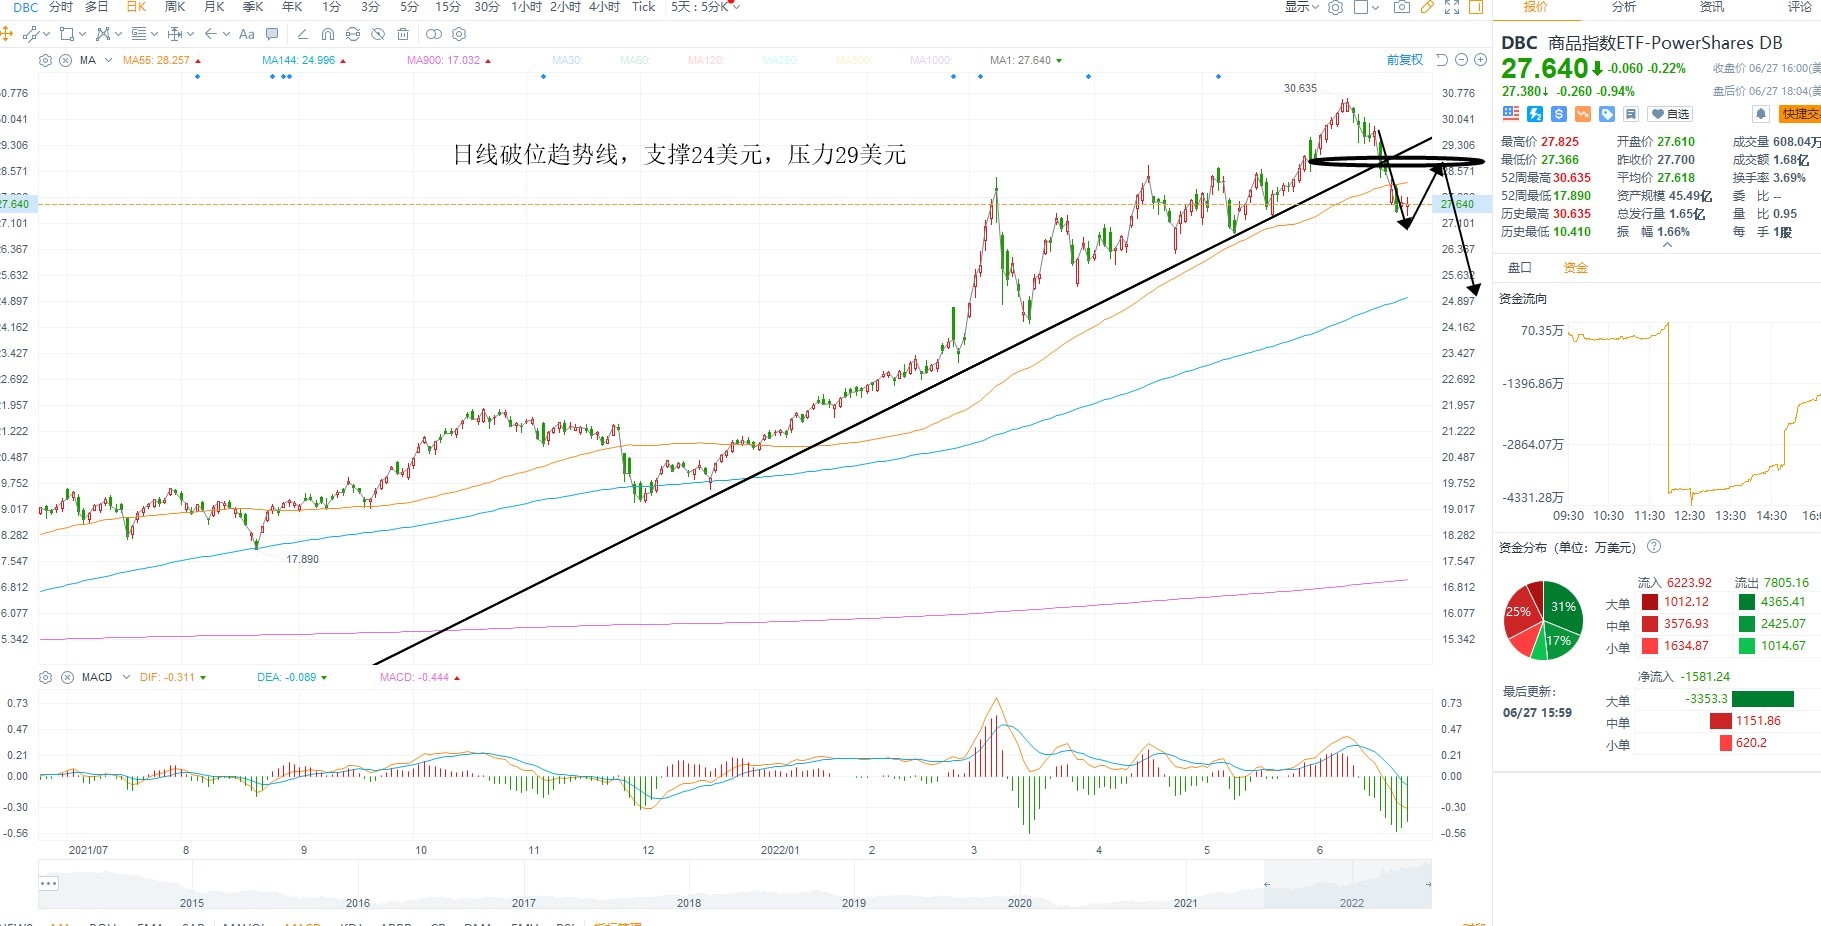Image resolution: width=1821 pixels, height=926 pixels.
Task: Click the US flag market icon
Action: point(1511,114)
